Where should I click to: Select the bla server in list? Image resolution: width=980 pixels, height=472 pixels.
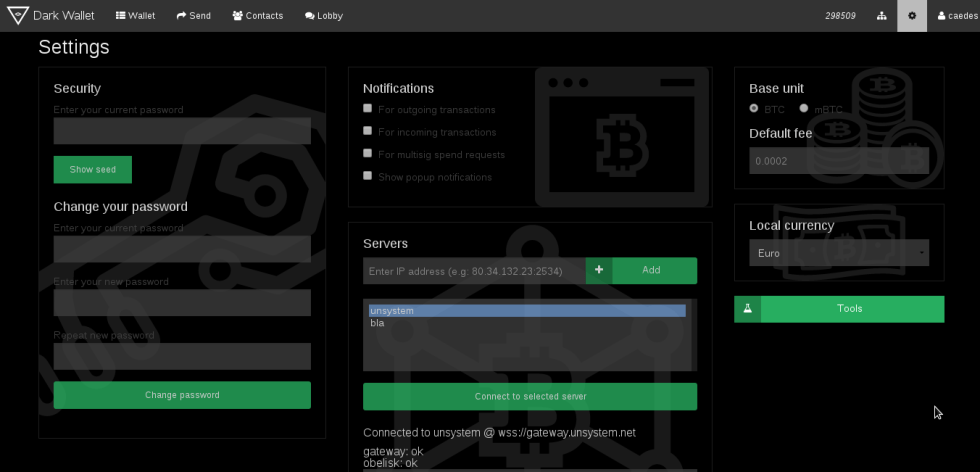(377, 323)
